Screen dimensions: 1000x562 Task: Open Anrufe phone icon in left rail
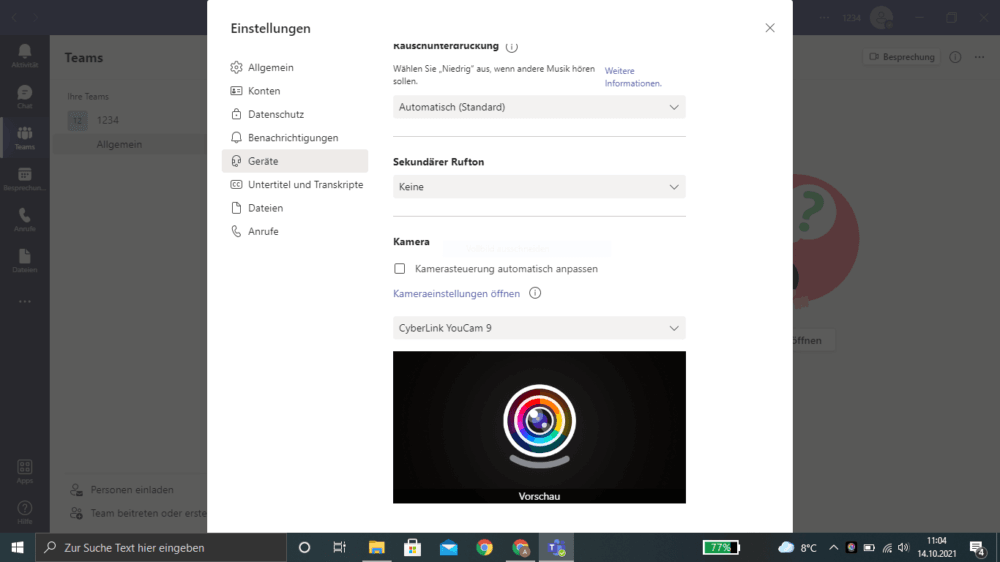pos(24,219)
